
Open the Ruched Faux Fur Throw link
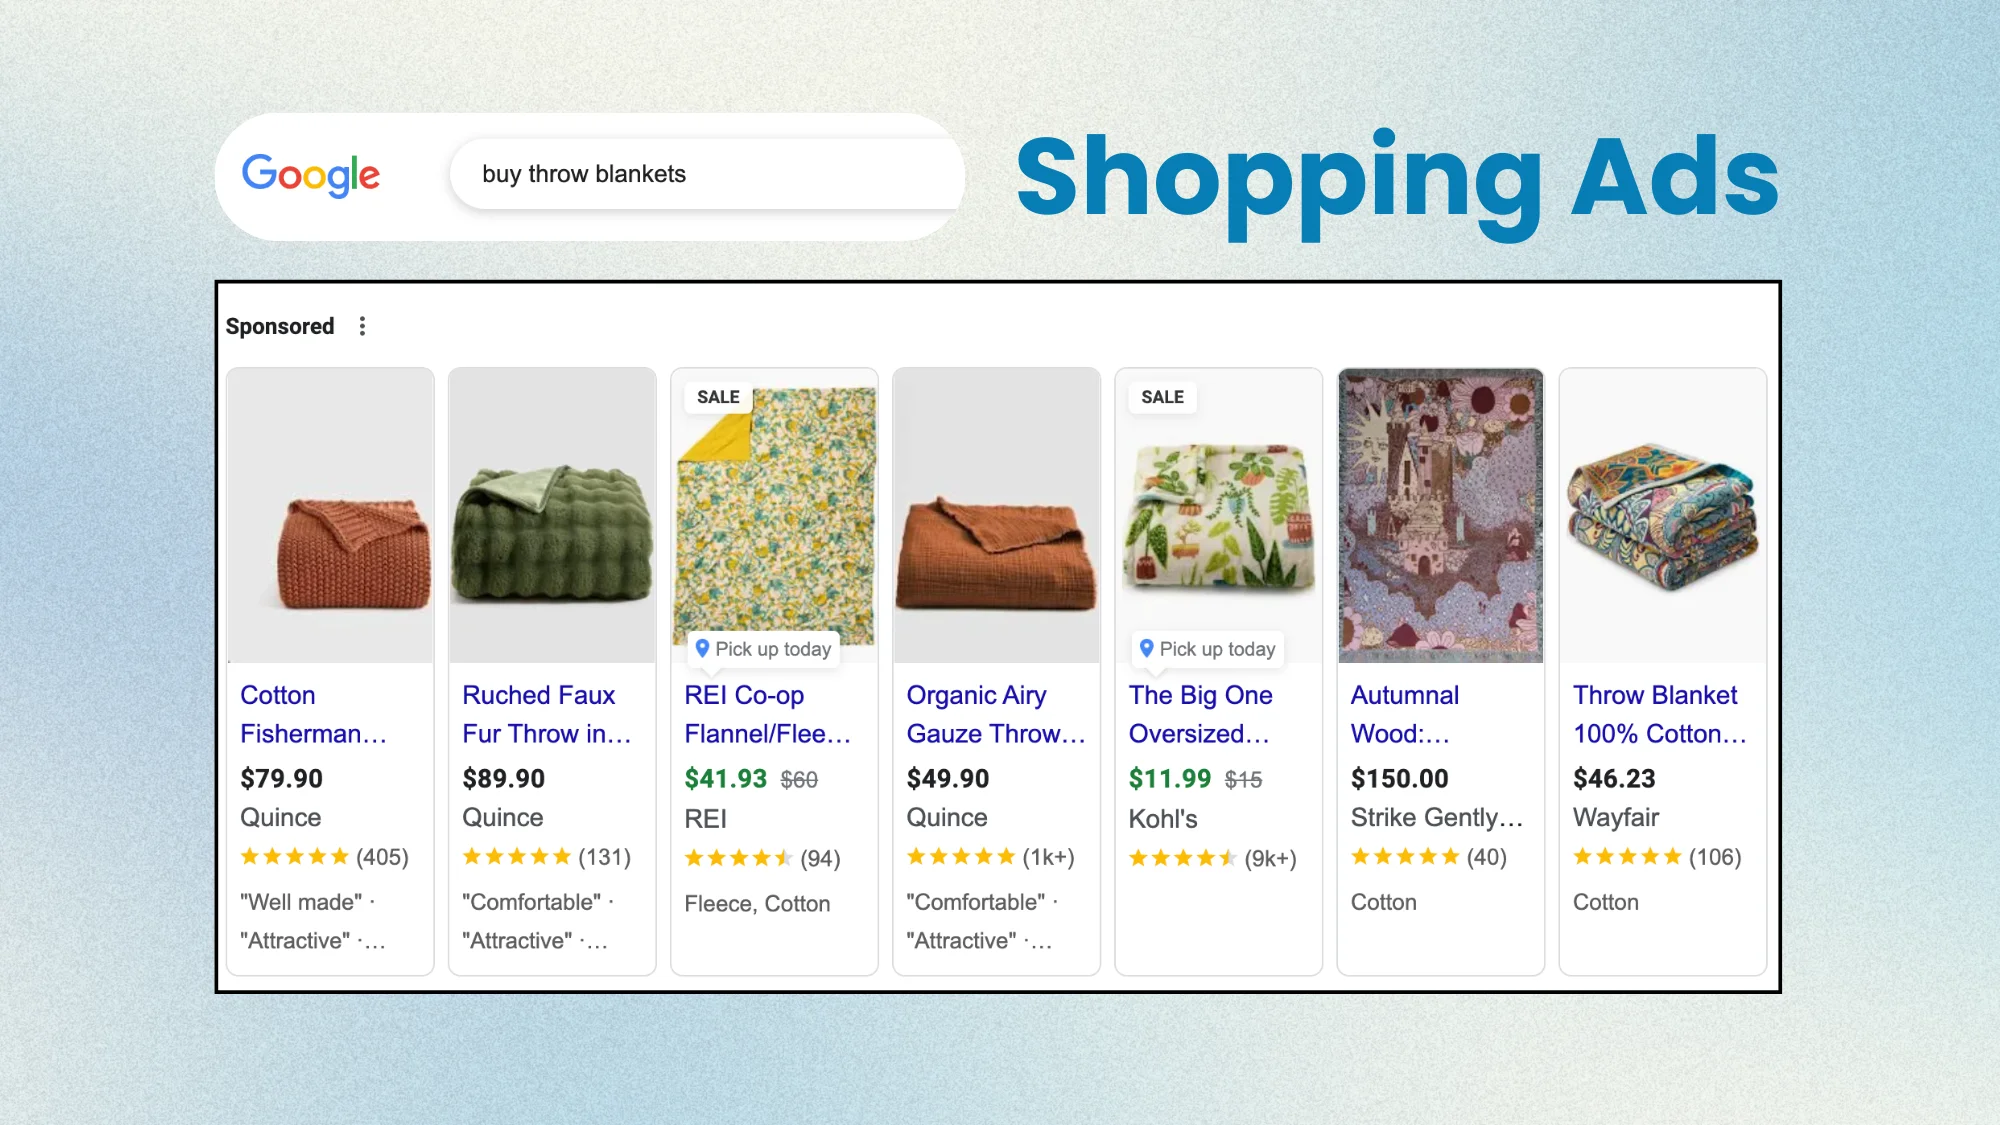(546, 714)
